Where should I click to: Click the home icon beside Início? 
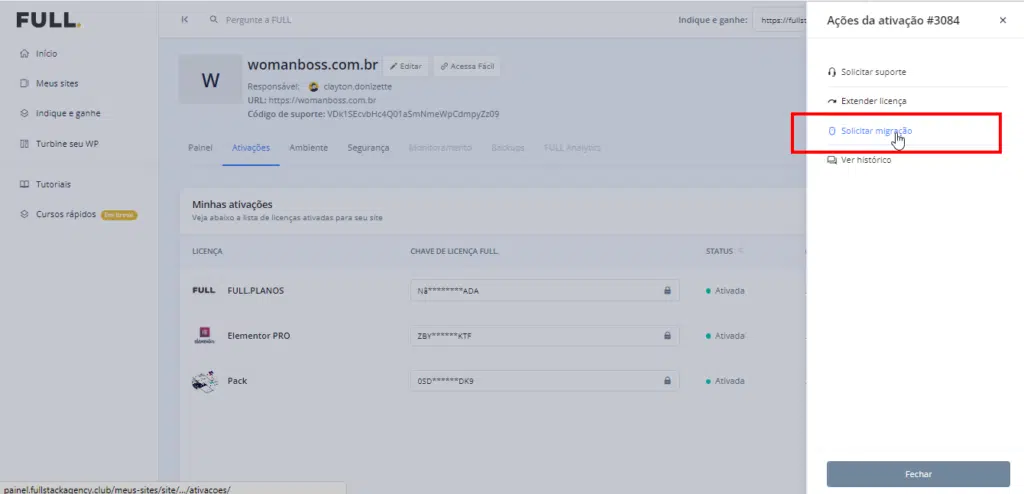[x=25, y=54]
